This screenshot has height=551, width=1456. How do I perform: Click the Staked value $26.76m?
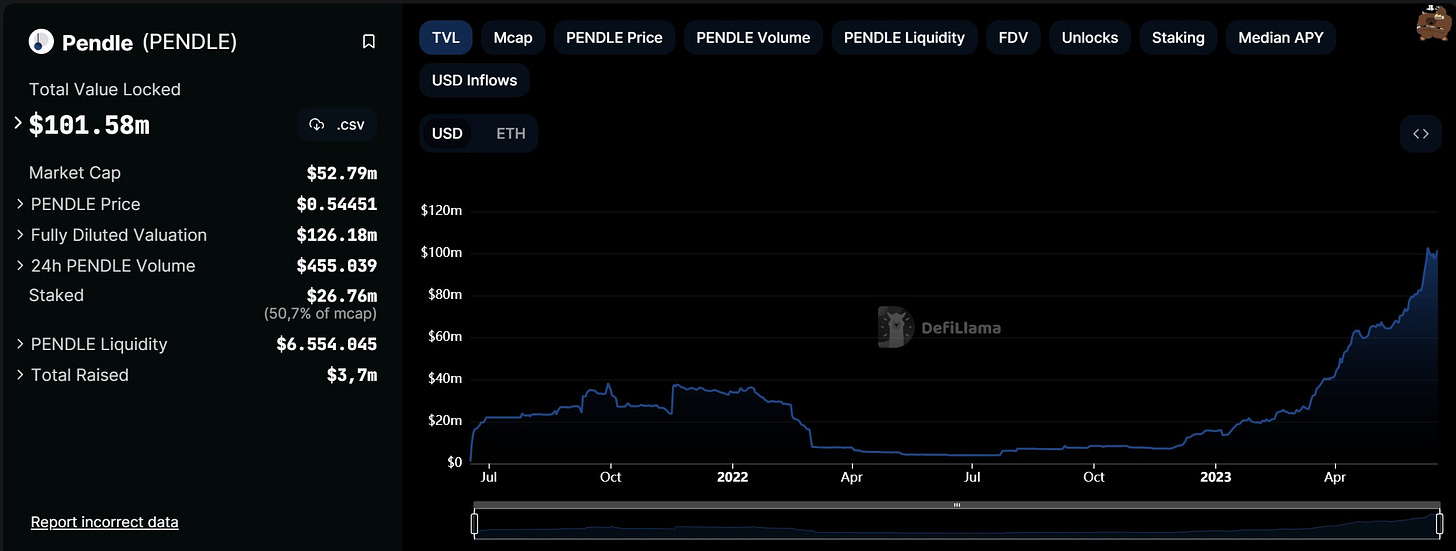(342, 296)
